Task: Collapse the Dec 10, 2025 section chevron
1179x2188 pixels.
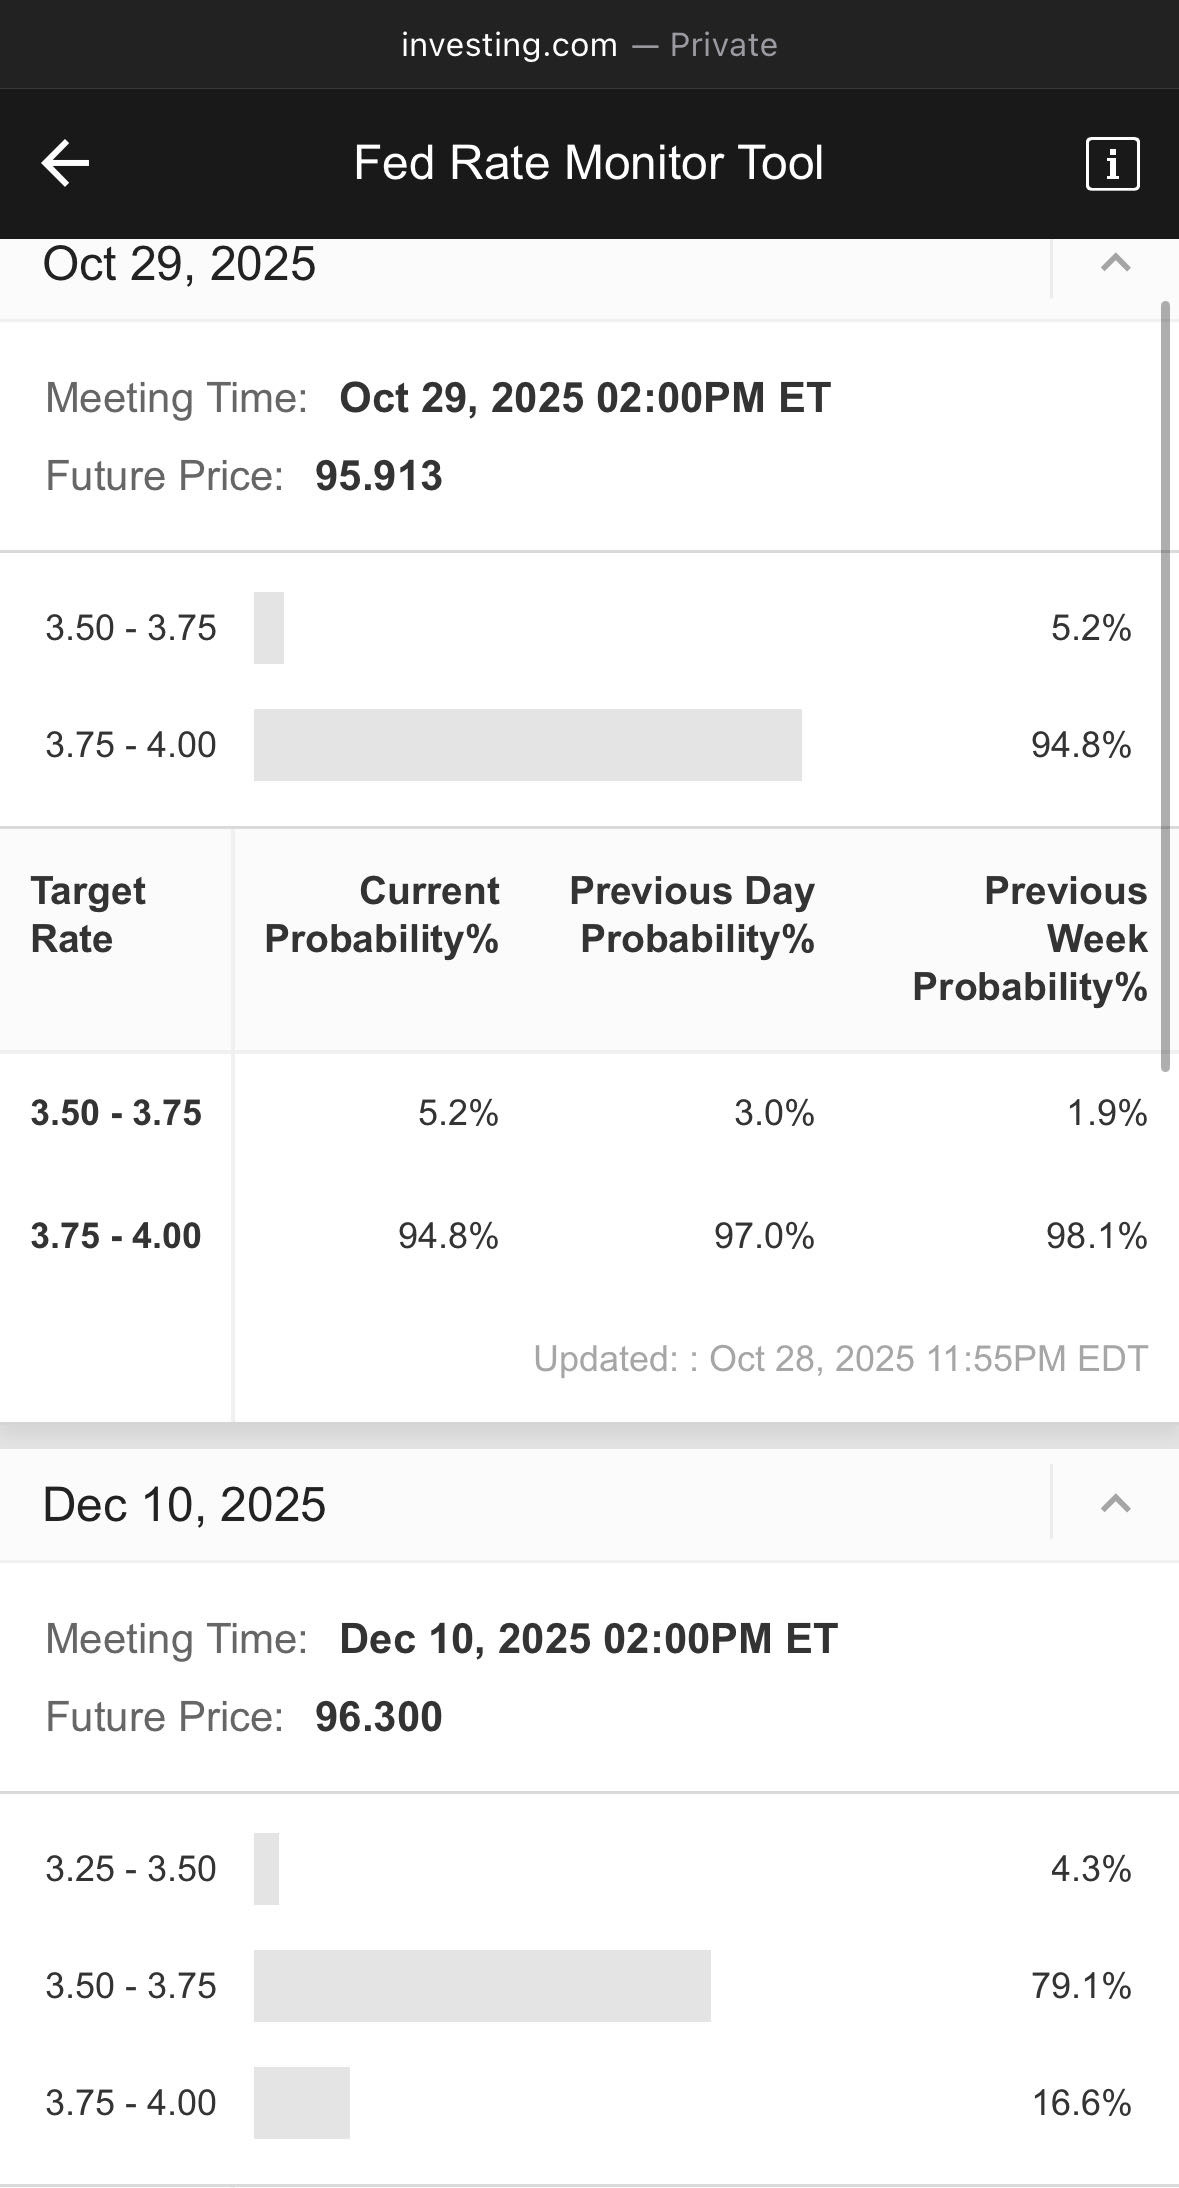Action: click(x=1115, y=1504)
